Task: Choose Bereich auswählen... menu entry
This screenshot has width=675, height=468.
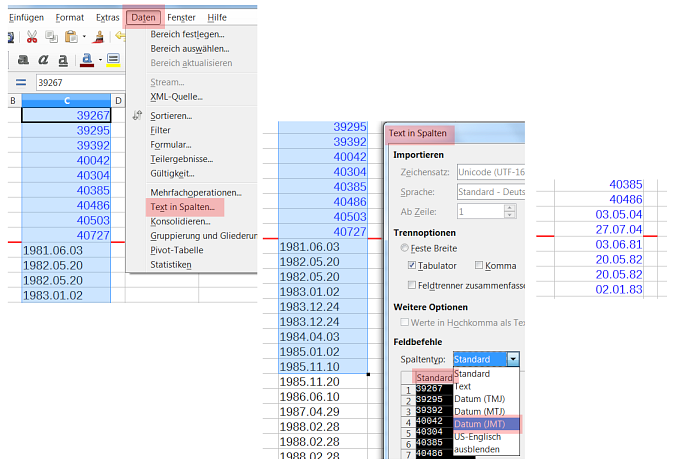Action: pyautogui.click(x=190, y=49)
